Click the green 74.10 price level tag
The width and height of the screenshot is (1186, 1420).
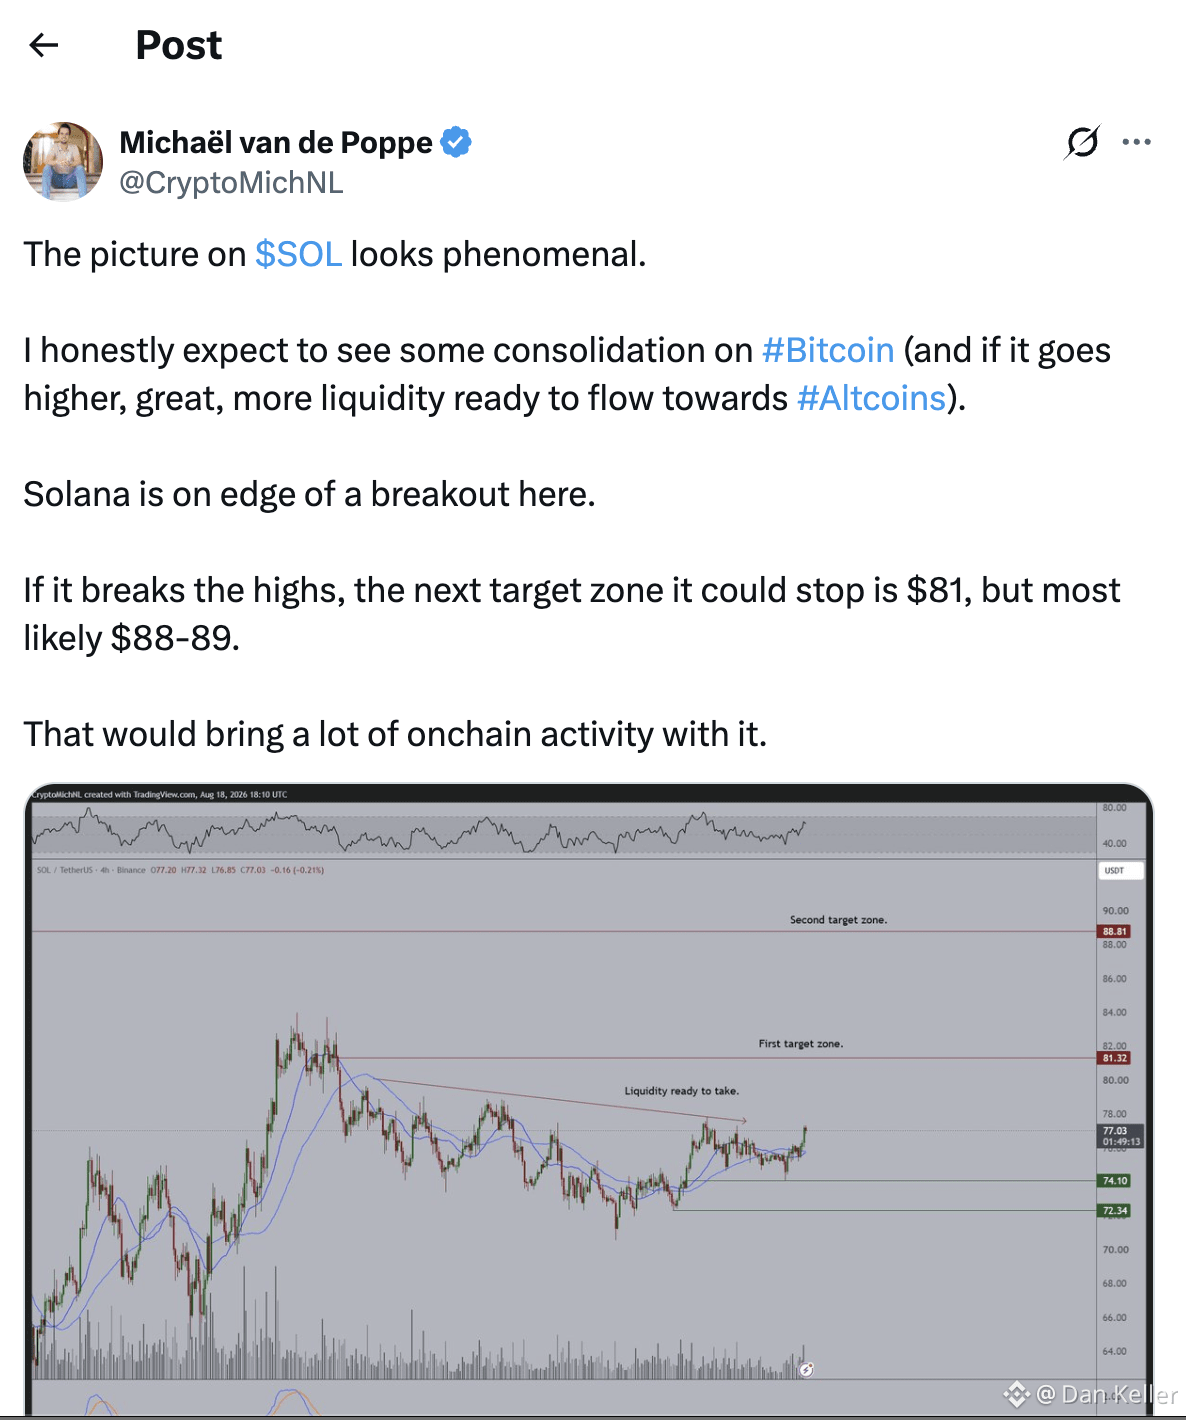(x=1114, y=1181)
